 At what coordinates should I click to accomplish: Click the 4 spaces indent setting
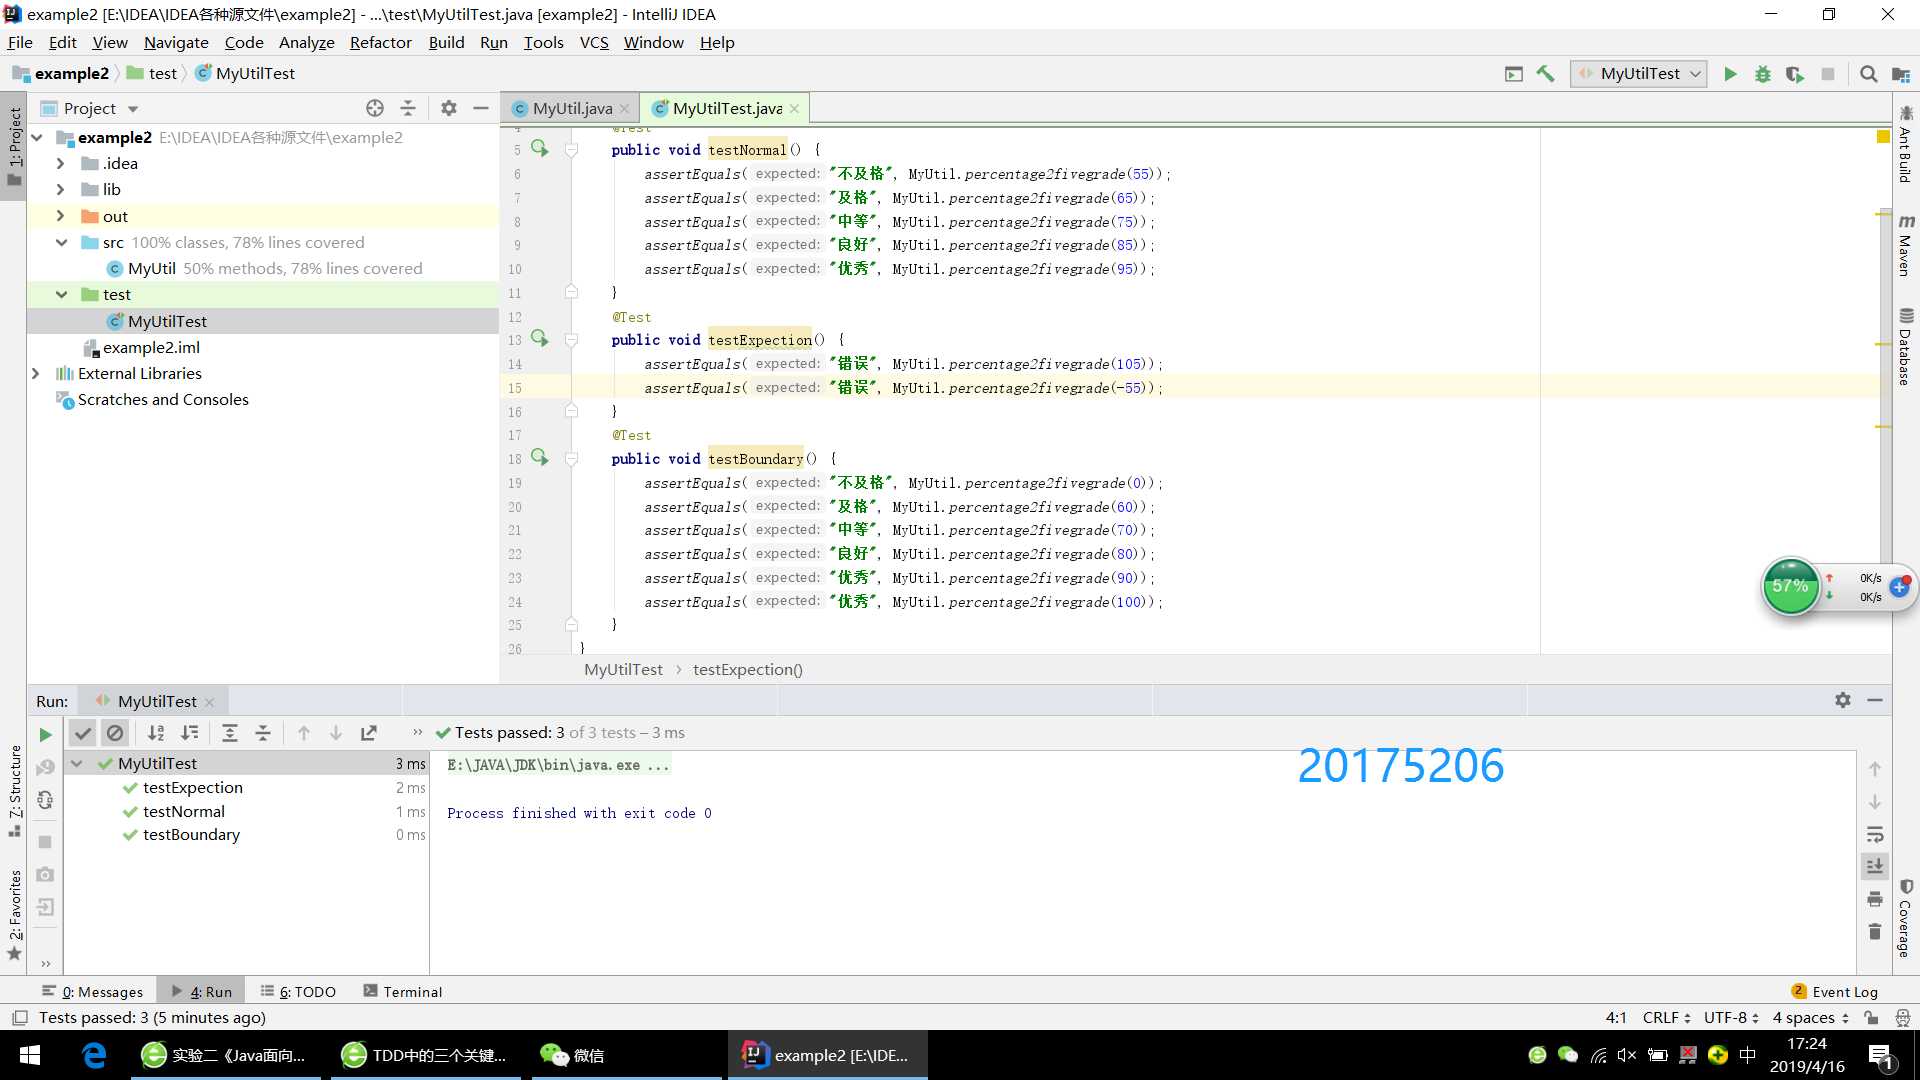(x=1810, y=1017)
